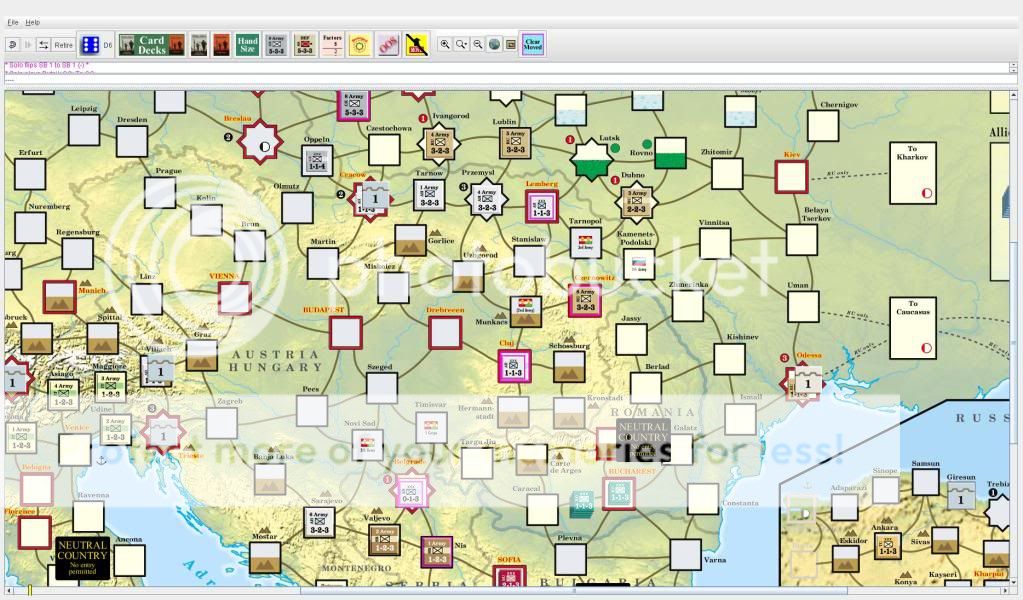Open the grey soldiers hand icon
The height and width of the screenshot is (600, 1023).
(199, 45)
